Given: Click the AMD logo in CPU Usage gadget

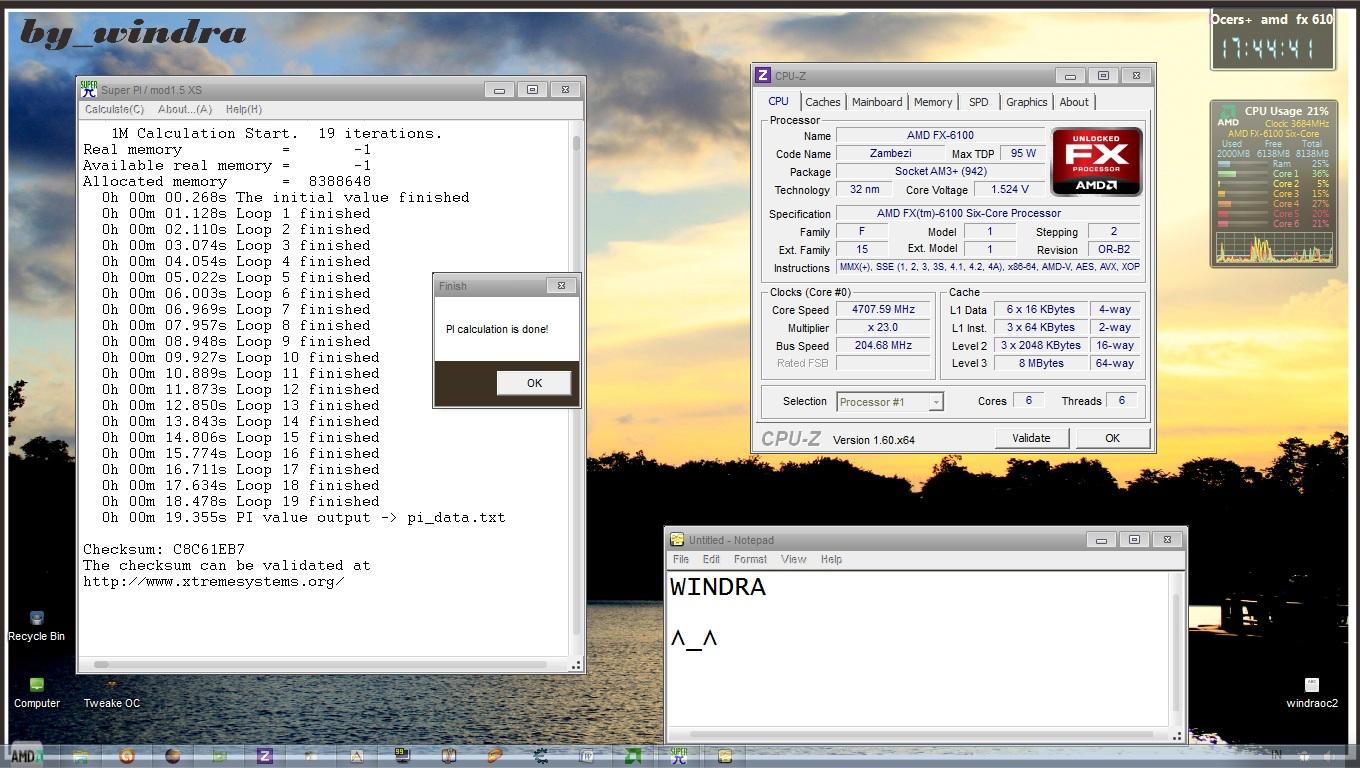Looking at the screenshot, I should [1227, 117].
